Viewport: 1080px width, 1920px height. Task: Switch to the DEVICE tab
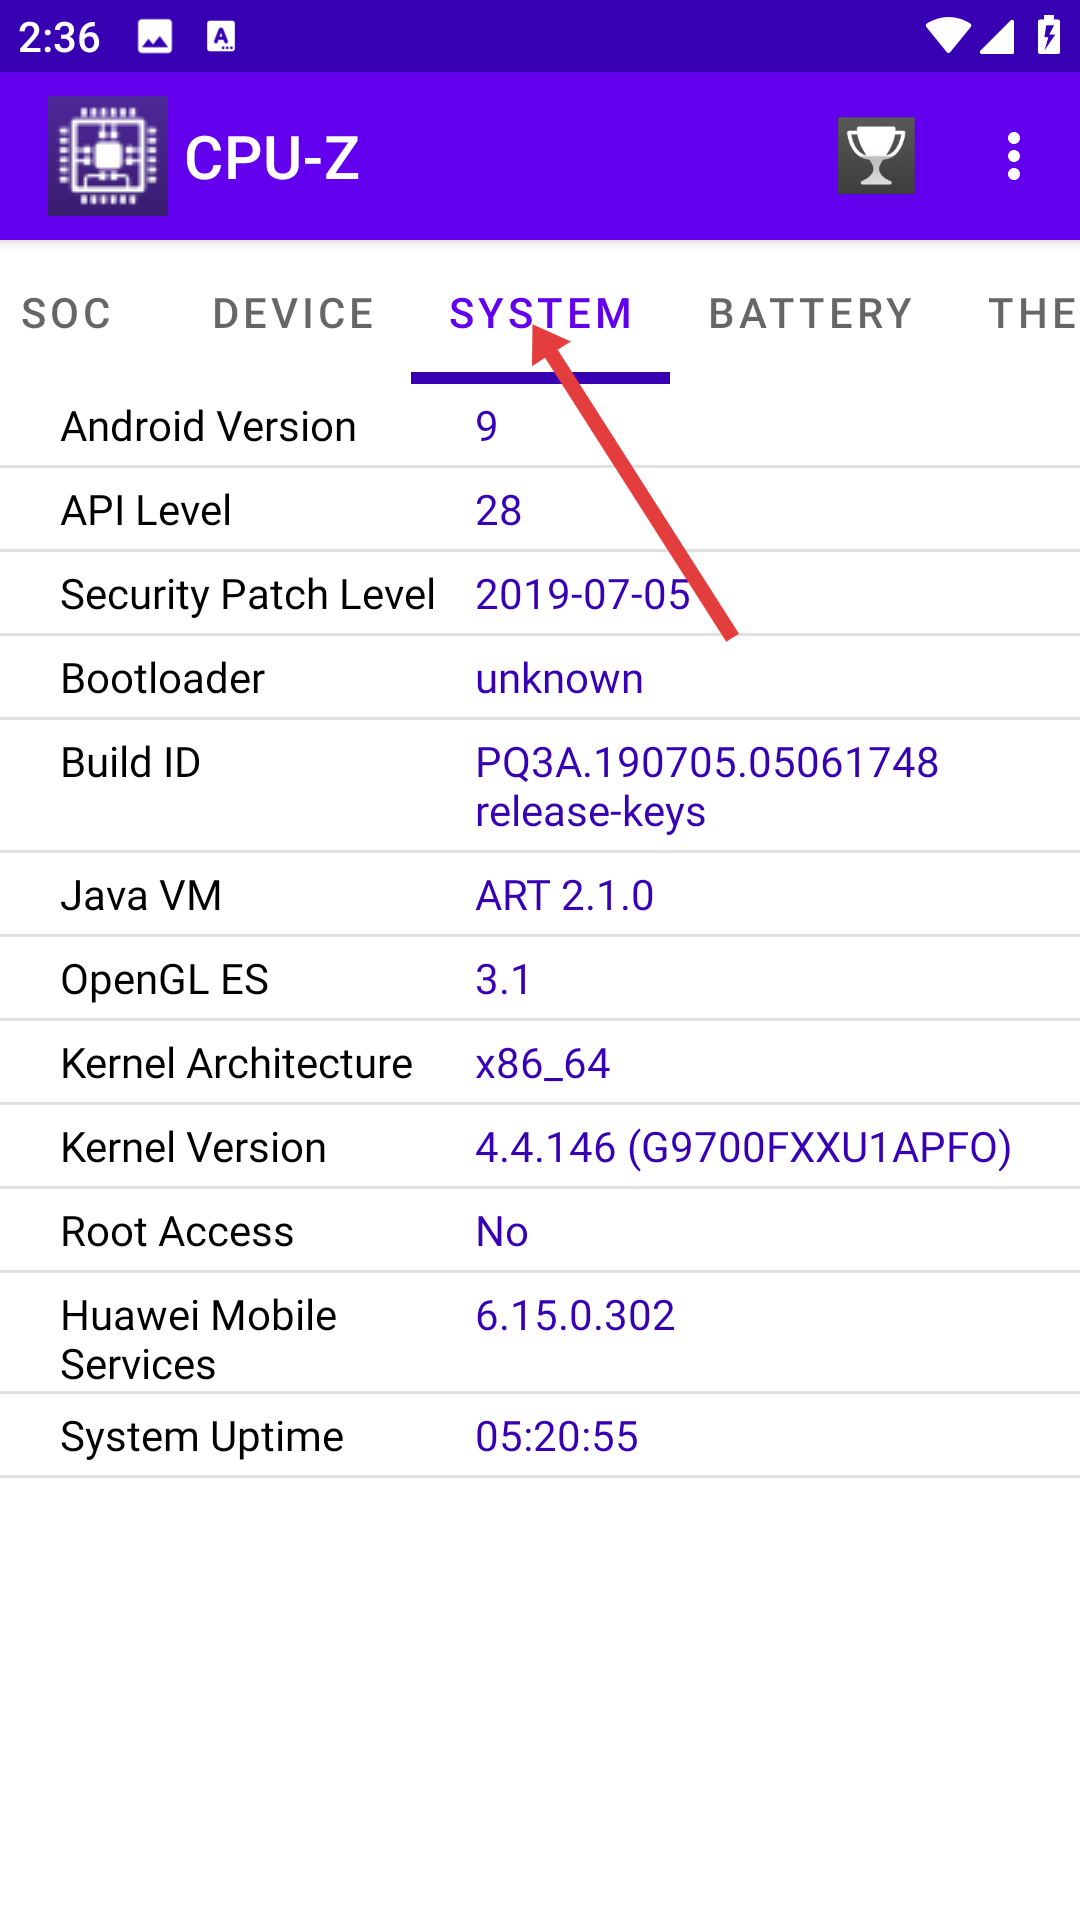pyautogui.click(x=293, y=314)
